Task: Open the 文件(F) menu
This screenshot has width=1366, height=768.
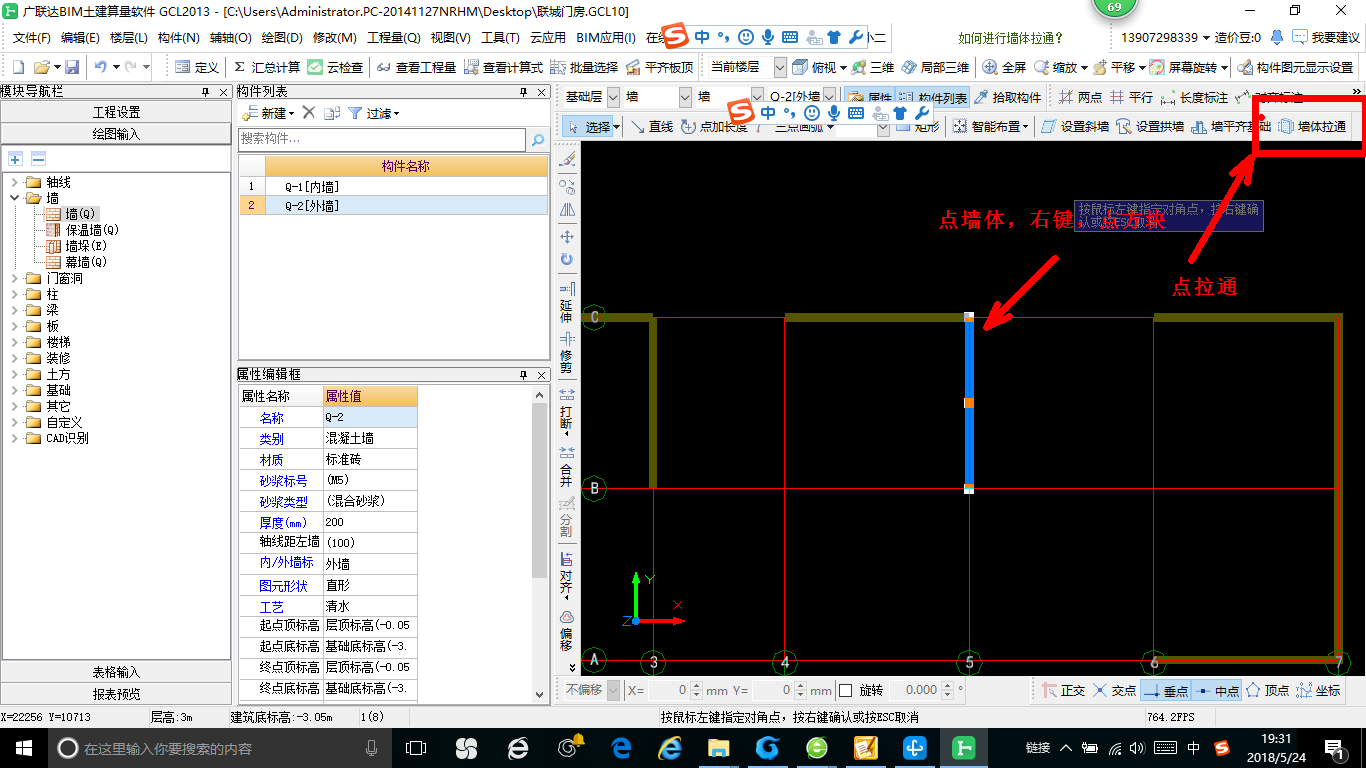Action: coord(32,38)
